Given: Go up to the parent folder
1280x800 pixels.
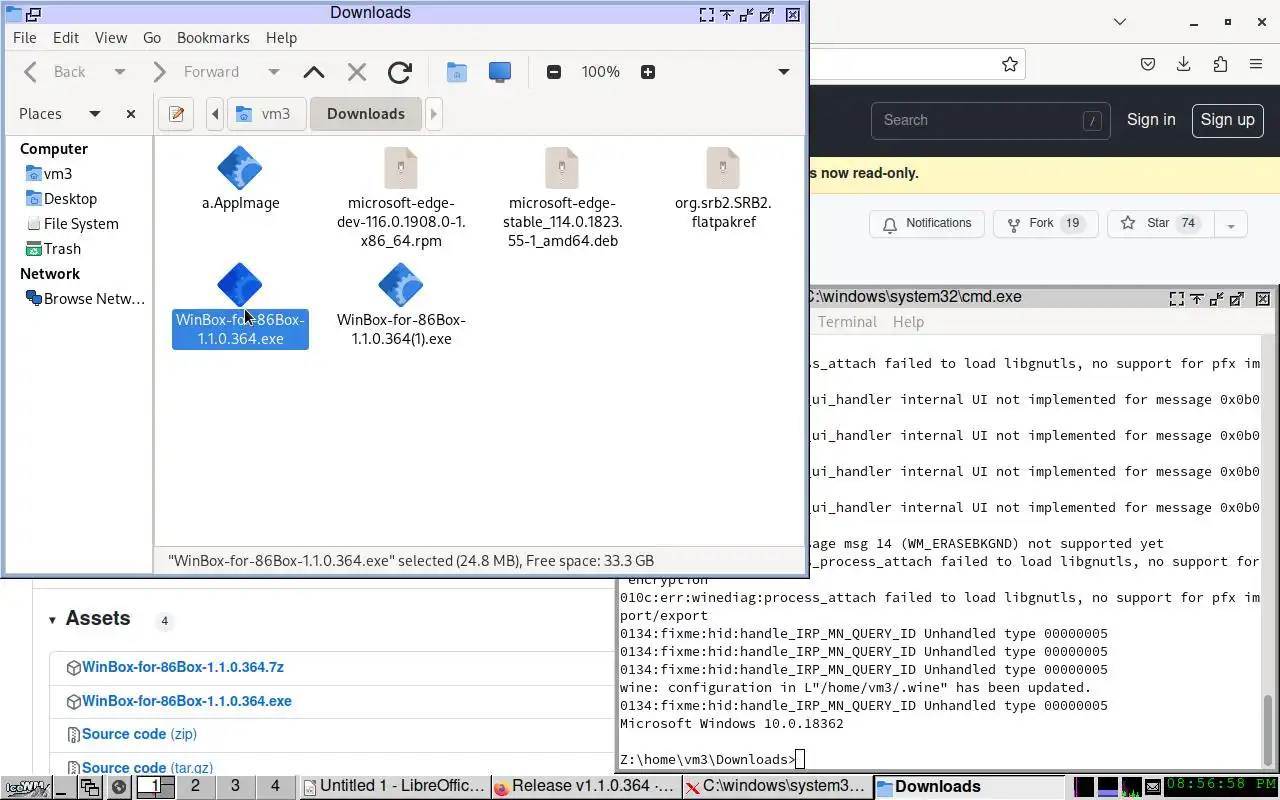Looking at the screenshot, I should tap(313, 72).
